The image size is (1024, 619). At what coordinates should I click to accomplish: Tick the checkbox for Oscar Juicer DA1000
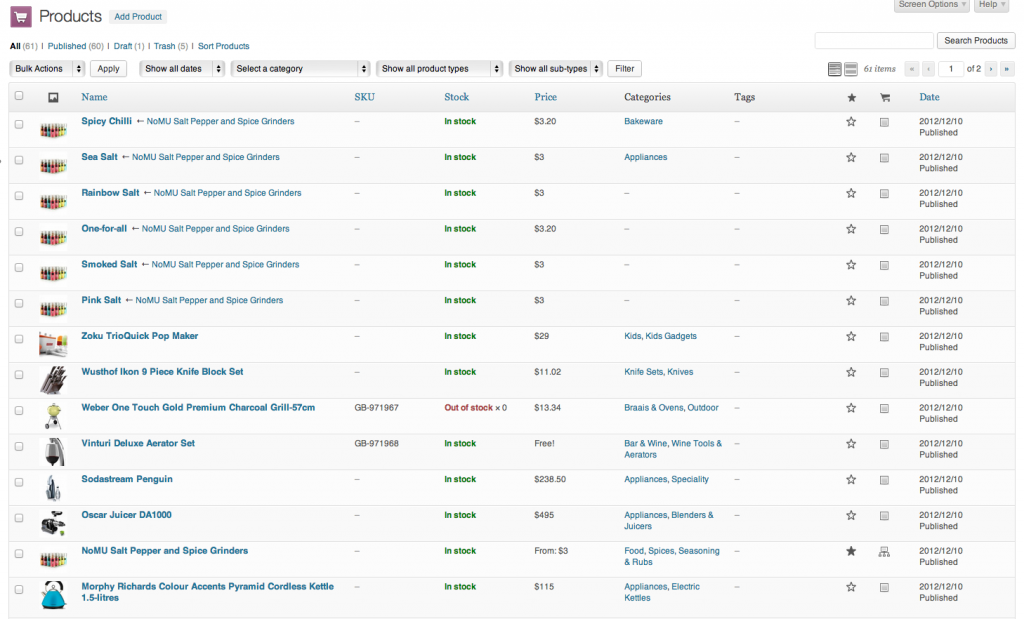(x=19, y=518)
